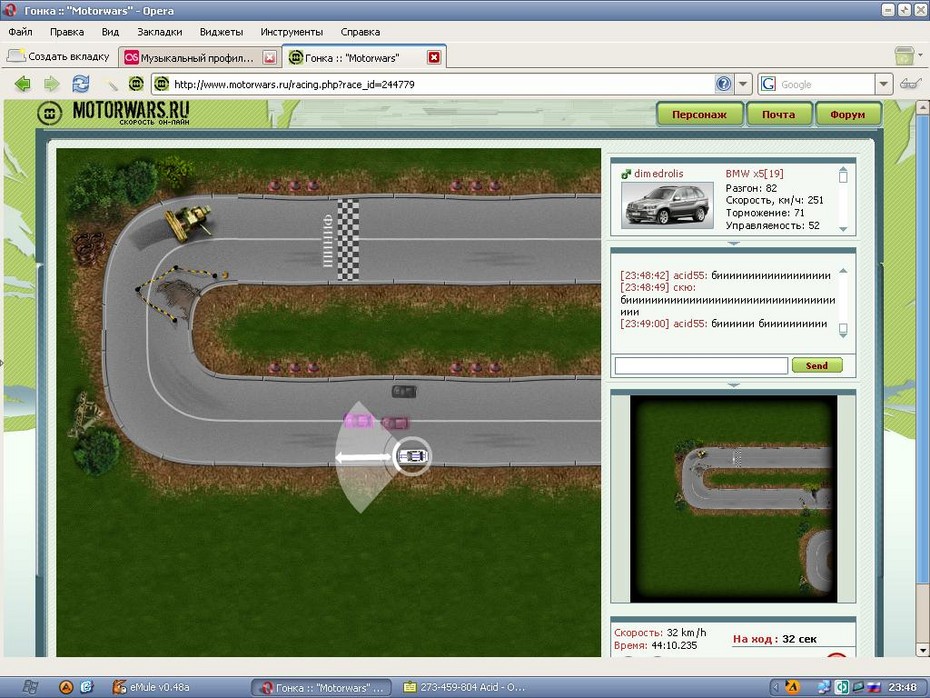Viewport: 930px width, 698px height.
Task: Send the chat message with Send
Action: (817, 366)
